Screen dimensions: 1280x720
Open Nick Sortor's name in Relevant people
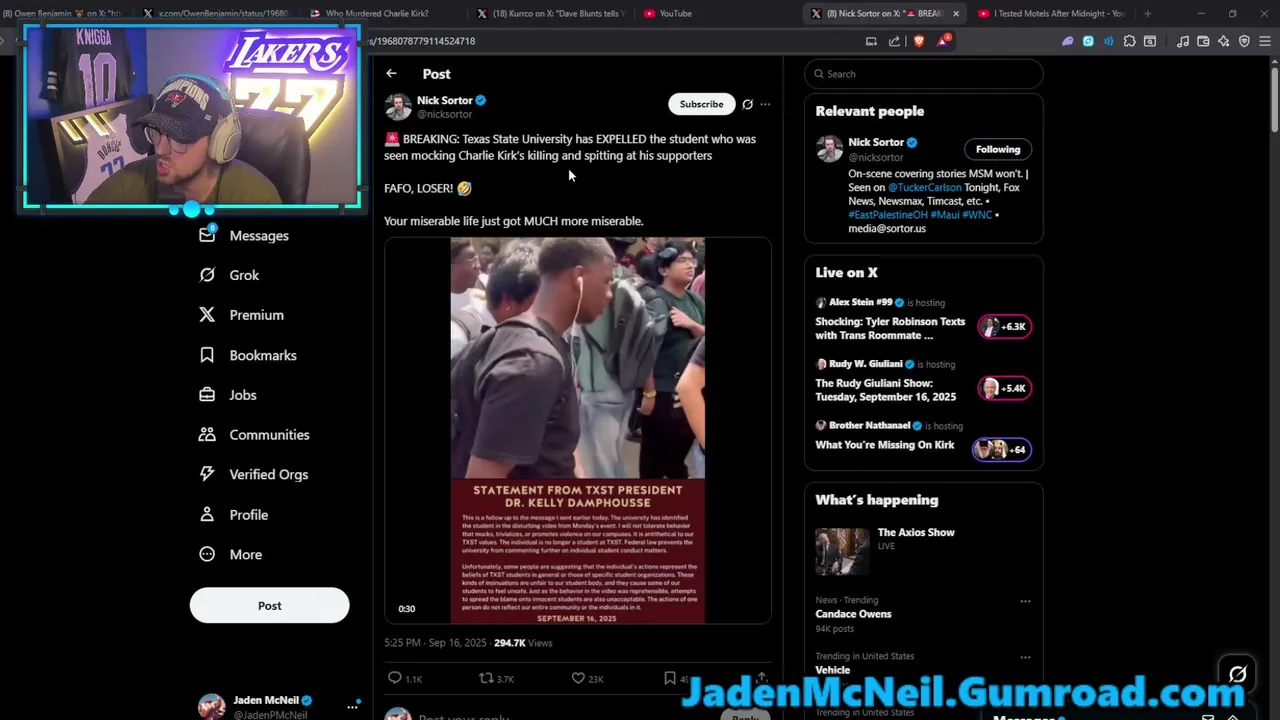[876, 142]
